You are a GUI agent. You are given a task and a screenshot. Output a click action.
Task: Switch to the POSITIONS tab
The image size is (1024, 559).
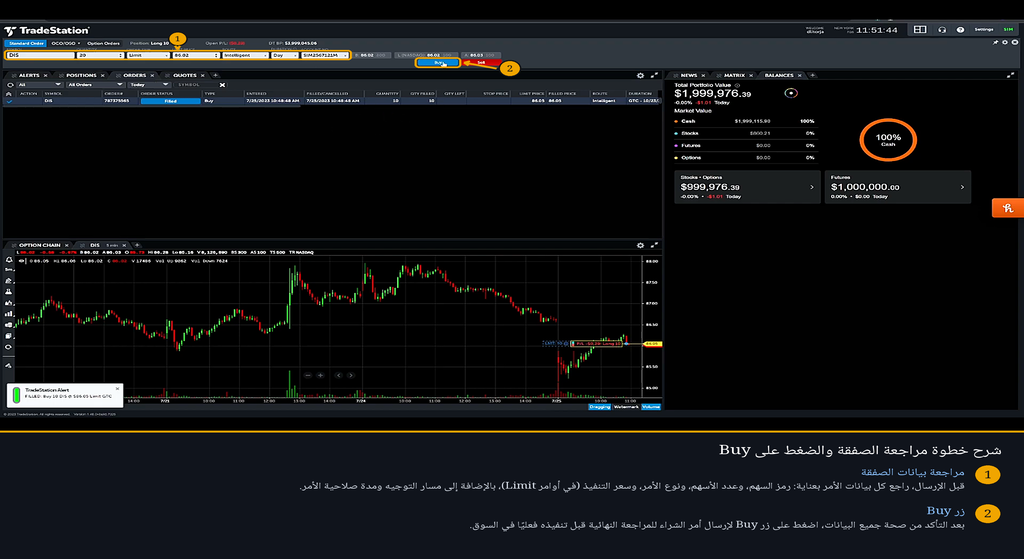(81, 75)
